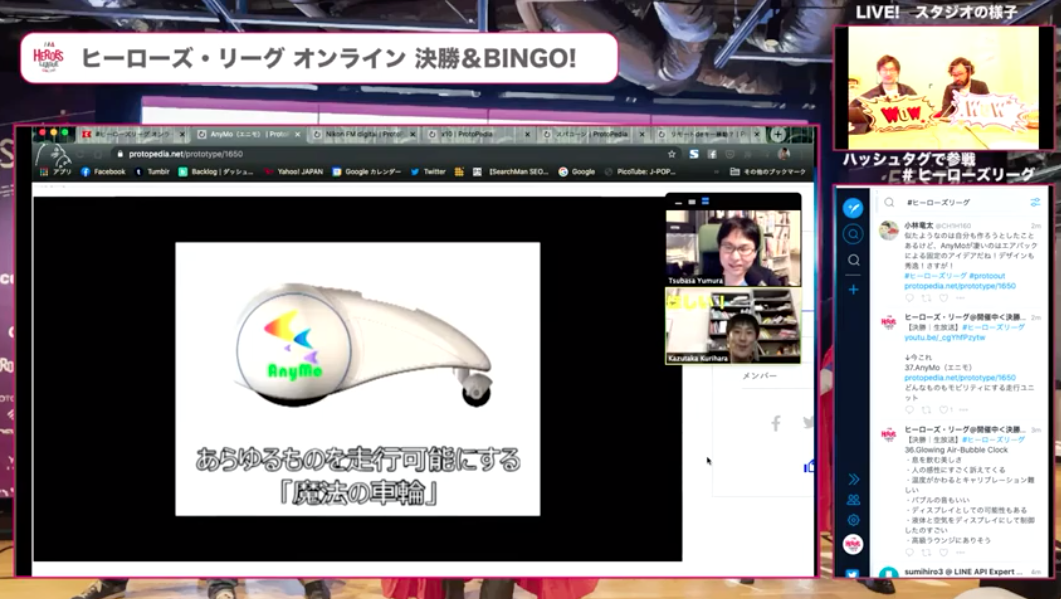
Task: Like the Glowing Air-Bubble Clock tweet
Action: (x=944, y=553)
